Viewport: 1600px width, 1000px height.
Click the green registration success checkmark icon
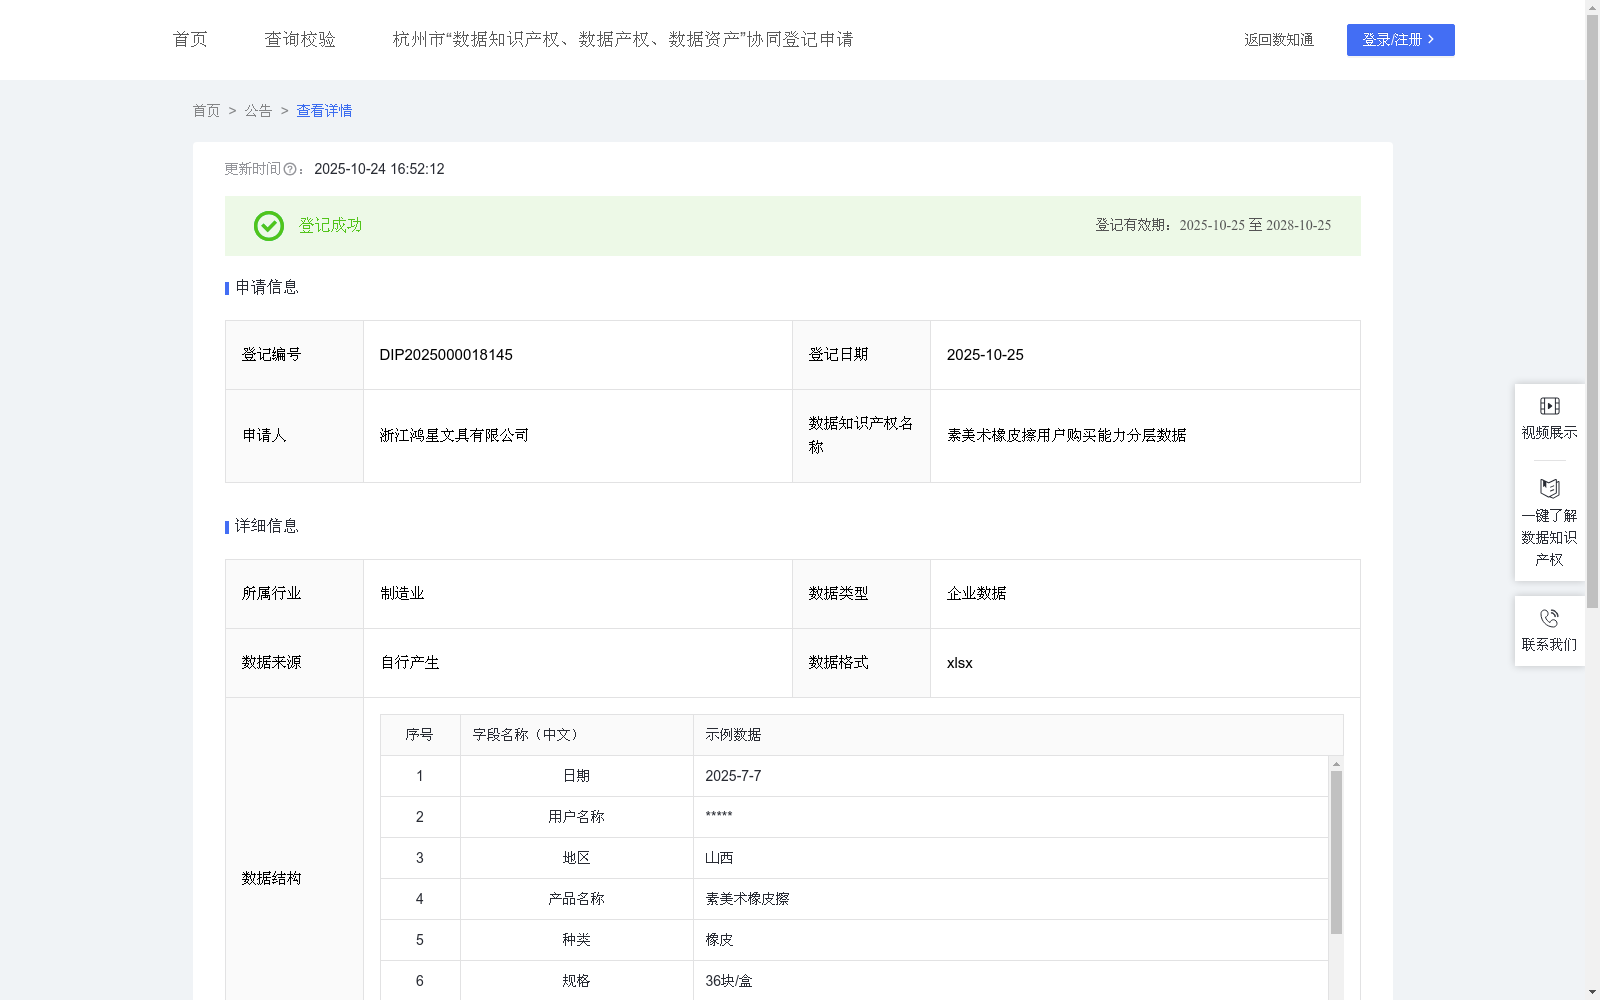[268, 226]
